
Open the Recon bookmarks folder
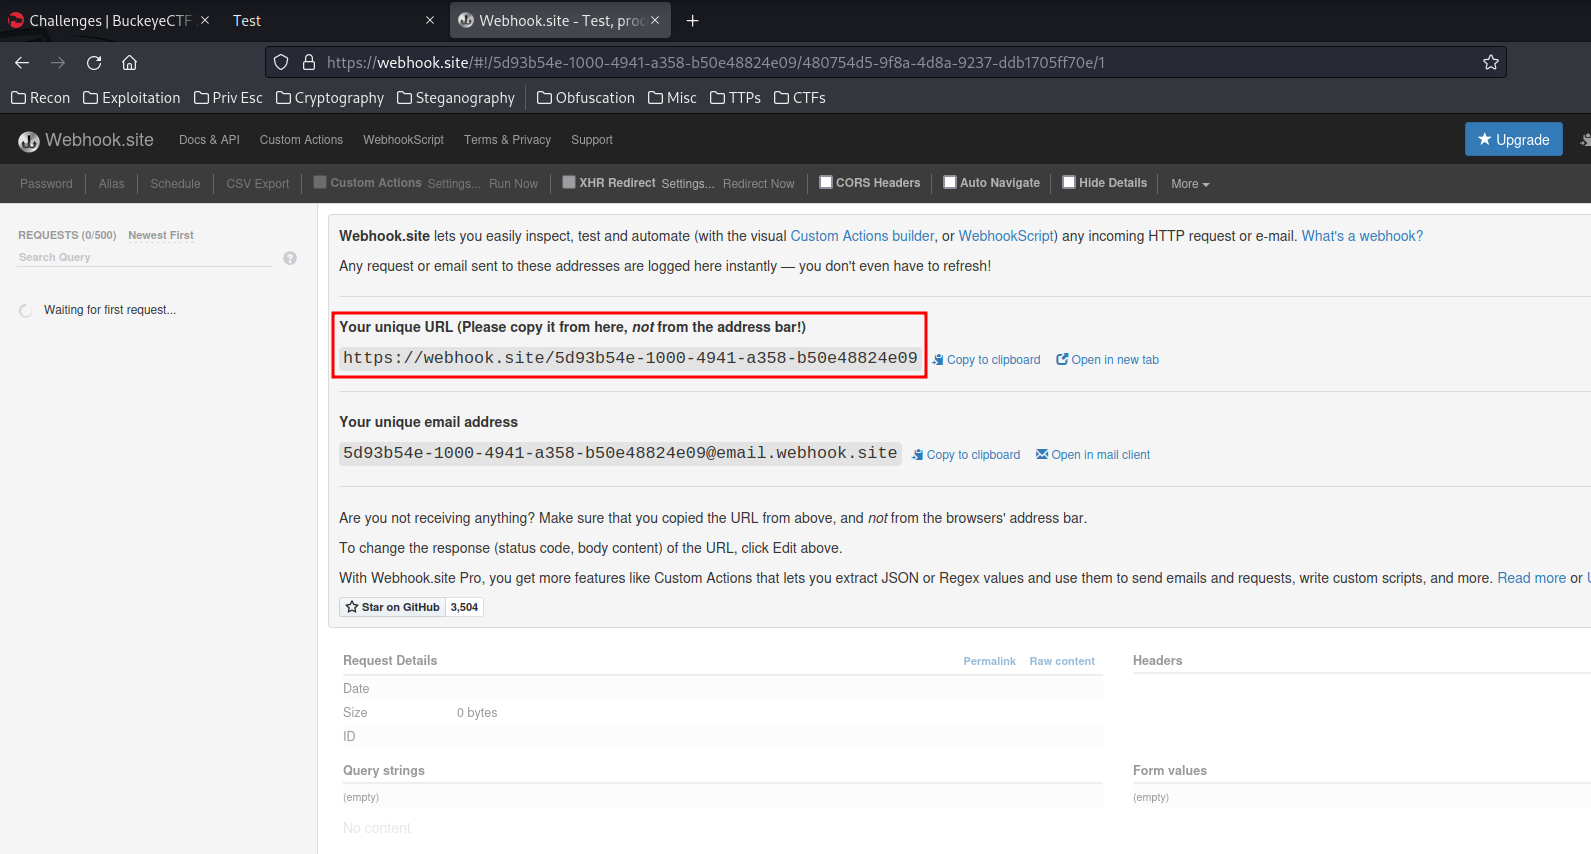click(x=40, y=98)
